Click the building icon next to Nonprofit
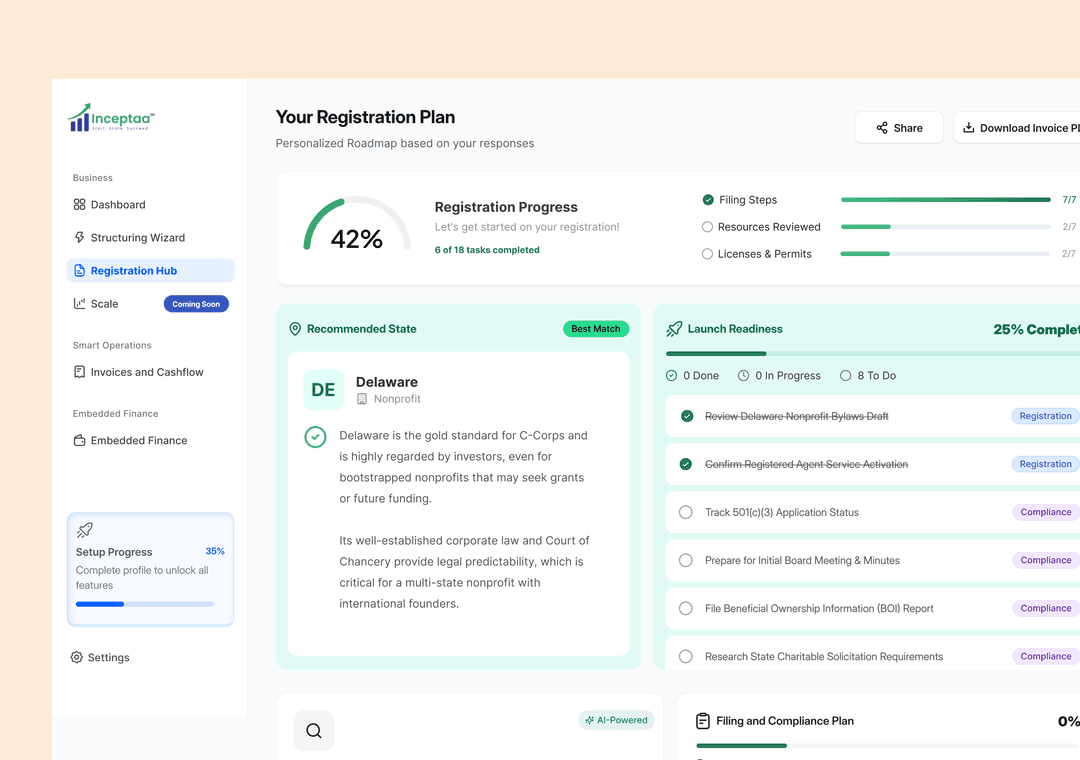The image size is (1080, 760). (362, 399)
